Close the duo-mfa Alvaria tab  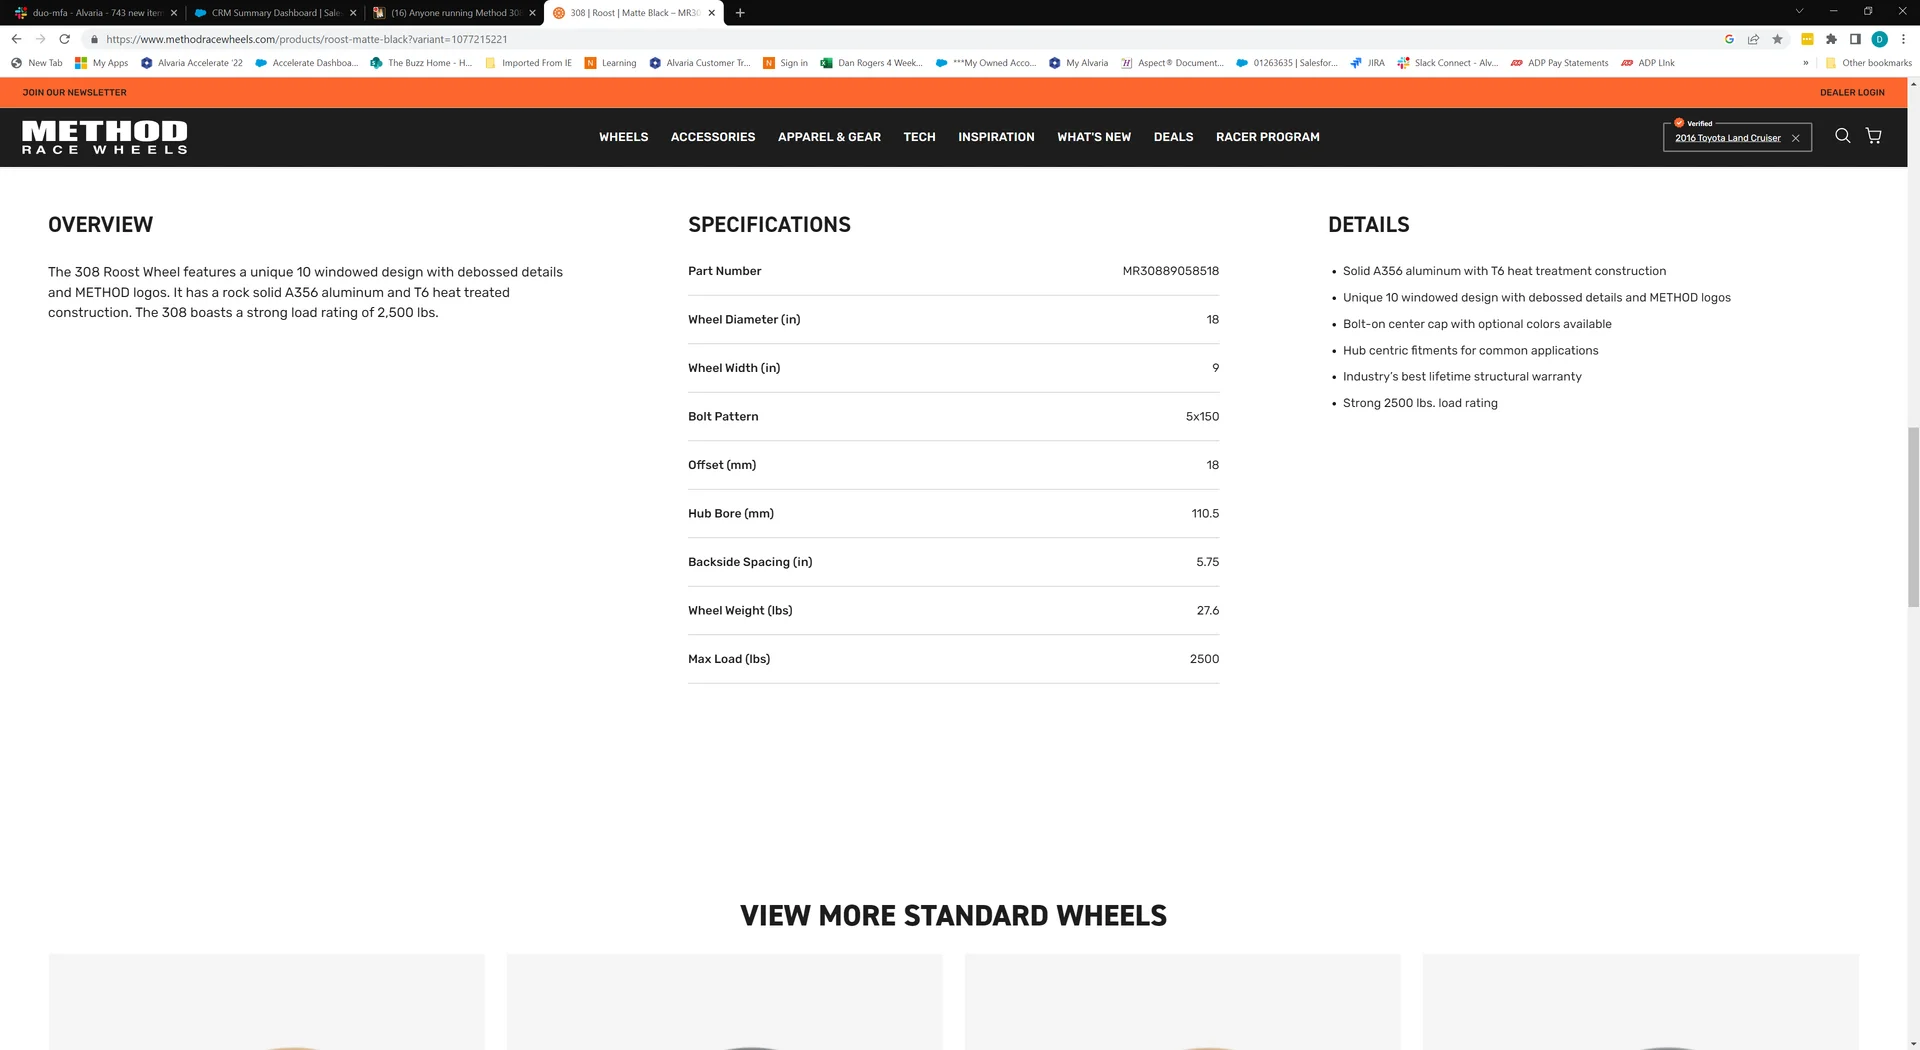click(174, 13)
